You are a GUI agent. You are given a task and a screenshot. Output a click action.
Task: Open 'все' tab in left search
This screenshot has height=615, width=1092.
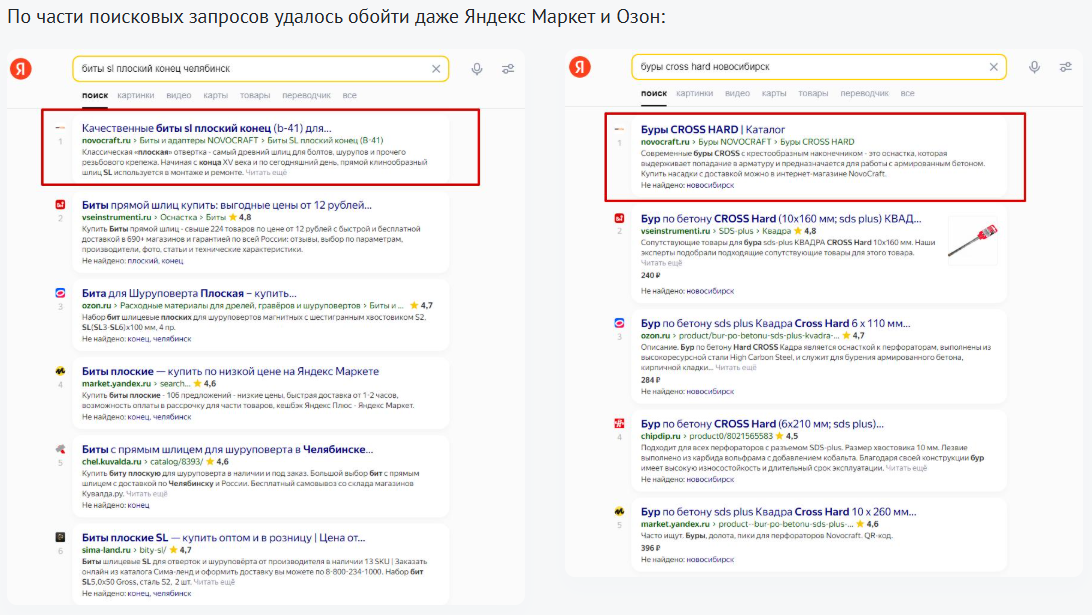(350, 95)
